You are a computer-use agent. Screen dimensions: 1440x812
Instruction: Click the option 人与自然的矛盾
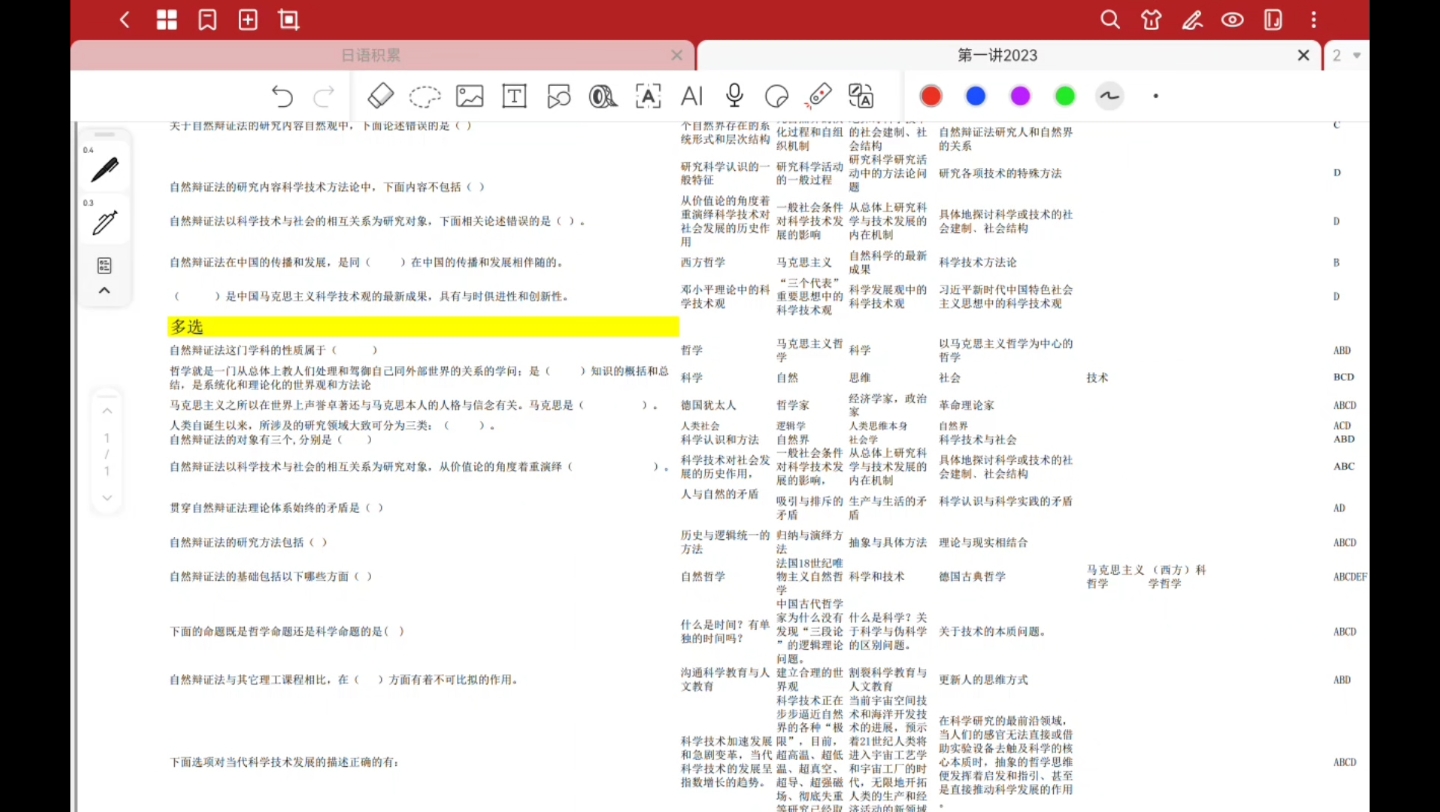tap(720, 494)
